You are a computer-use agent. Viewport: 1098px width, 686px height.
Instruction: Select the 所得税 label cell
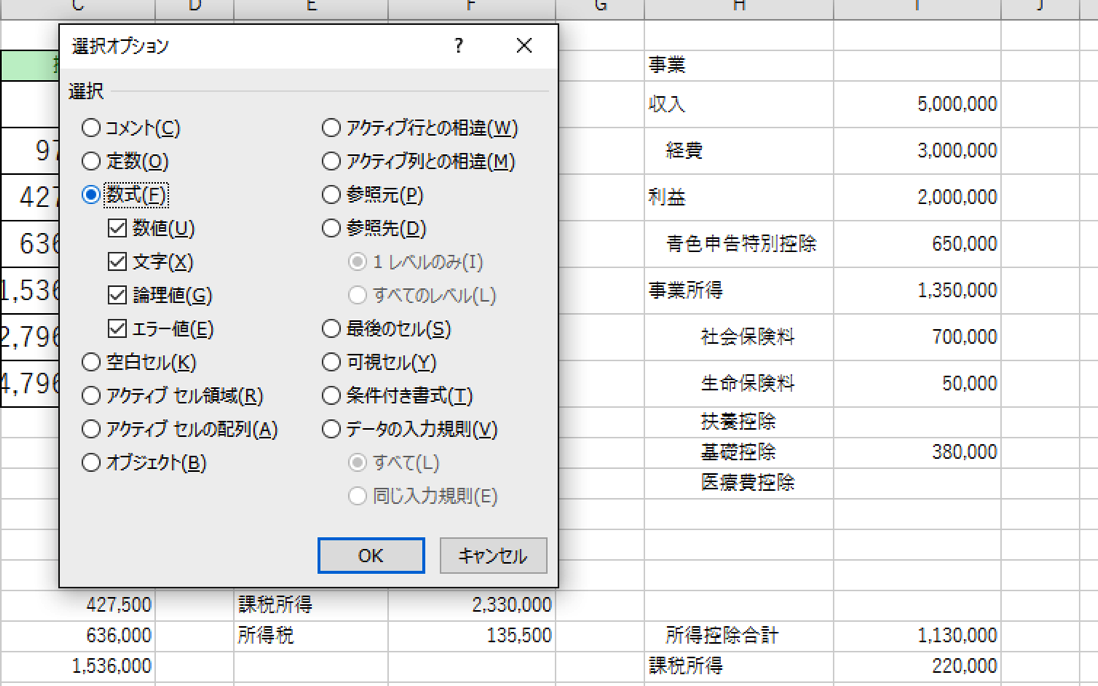coord(311,636)
